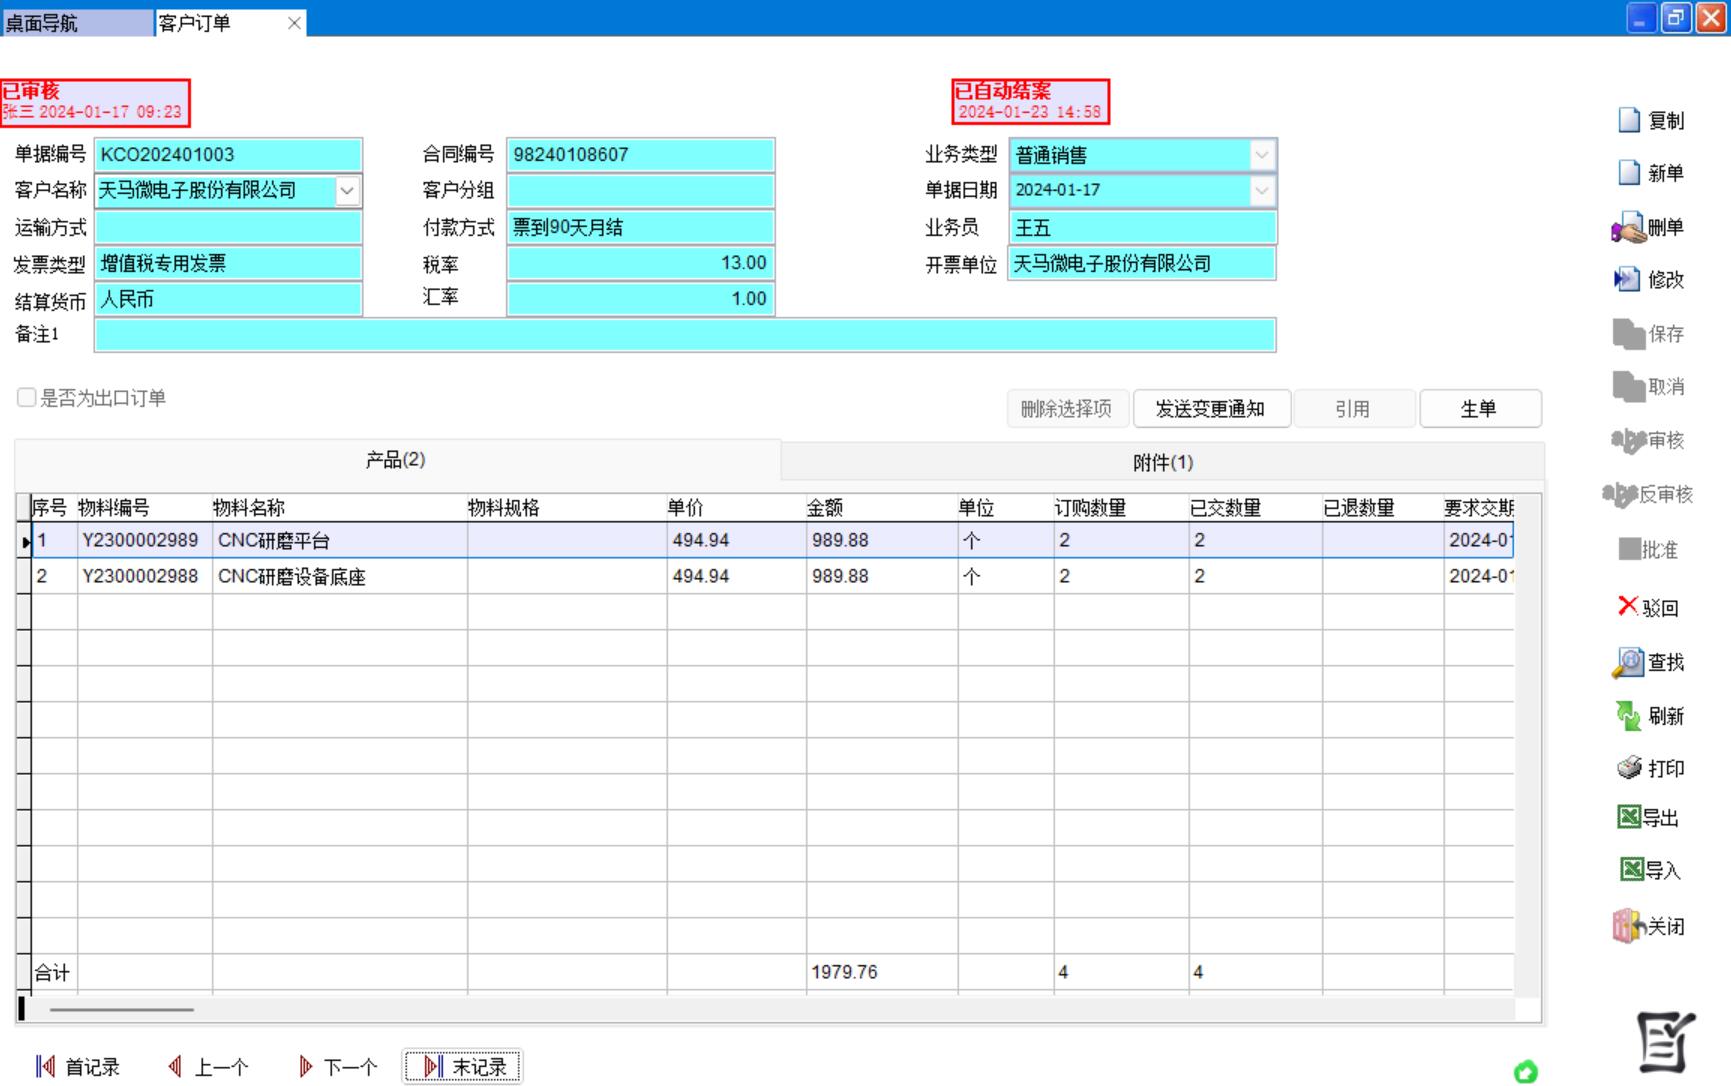Click the 复制 (copy) document icon
1731x1086 pixels.
tap(1630, 120)
